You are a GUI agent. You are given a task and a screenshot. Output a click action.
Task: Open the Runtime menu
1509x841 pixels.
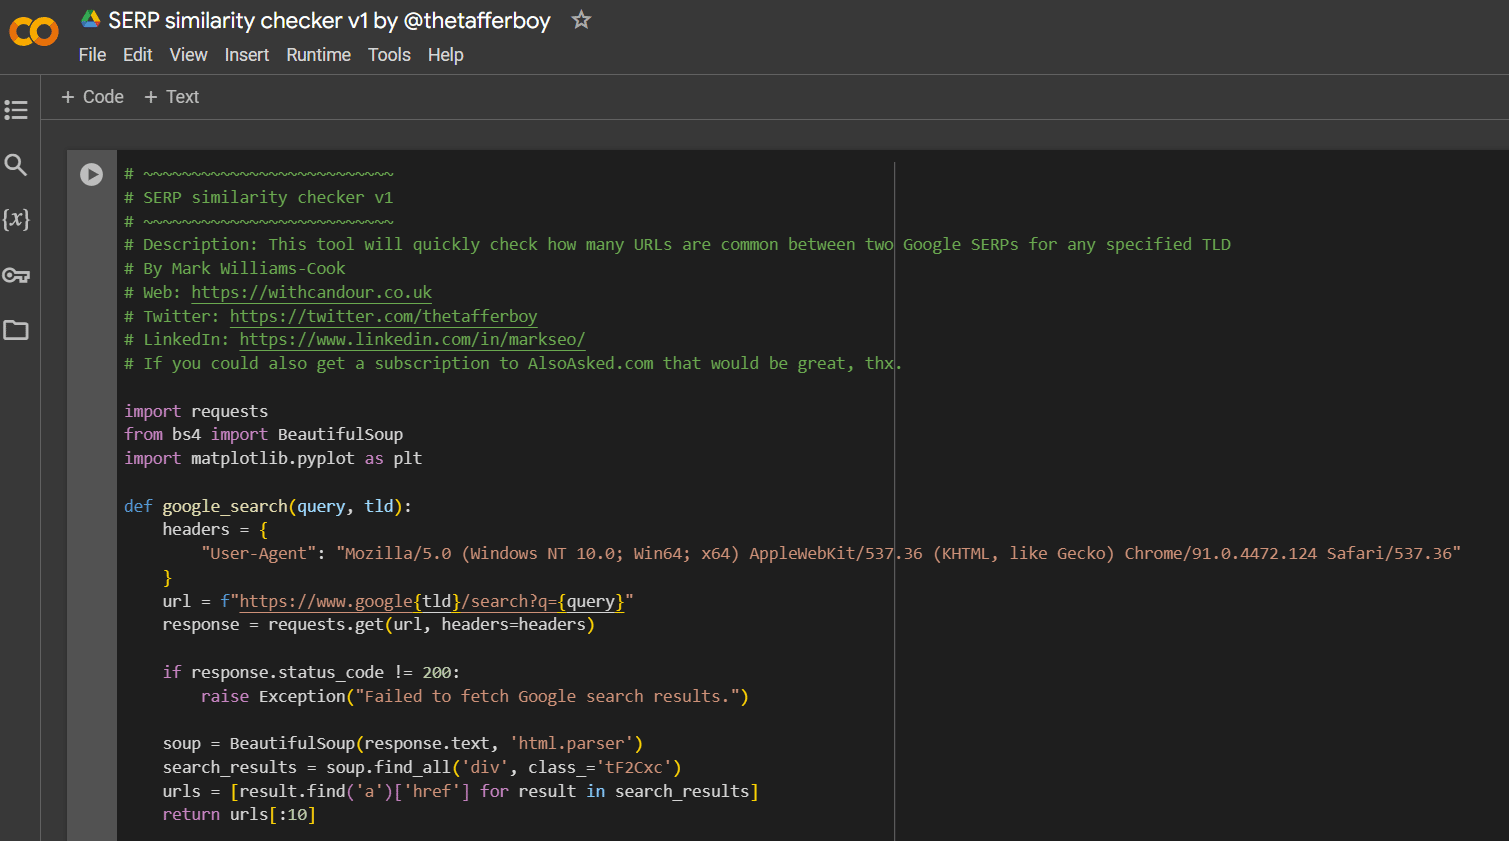pos(318,55)
